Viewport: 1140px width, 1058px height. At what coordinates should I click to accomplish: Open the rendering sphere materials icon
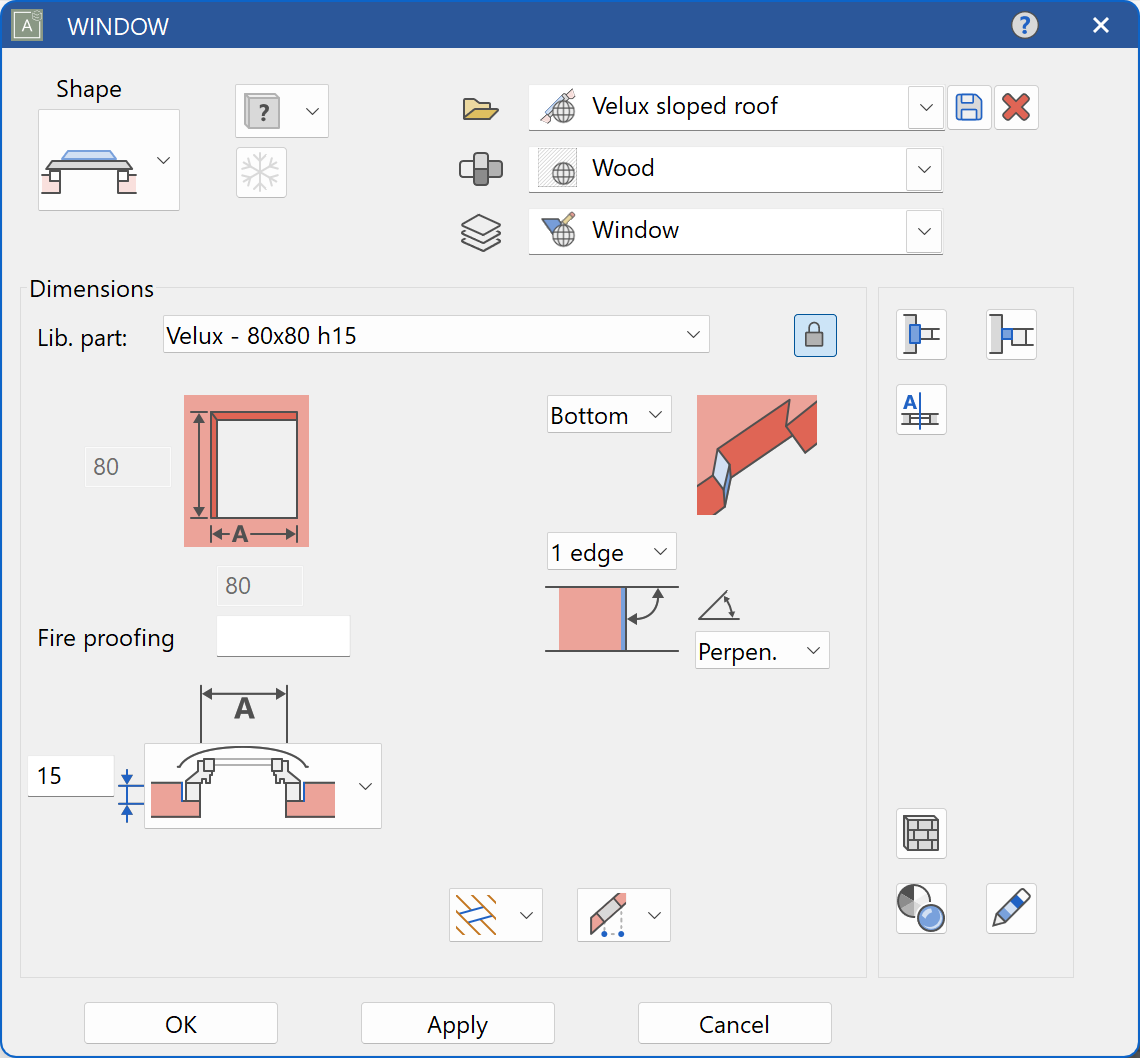click(921, 908)
